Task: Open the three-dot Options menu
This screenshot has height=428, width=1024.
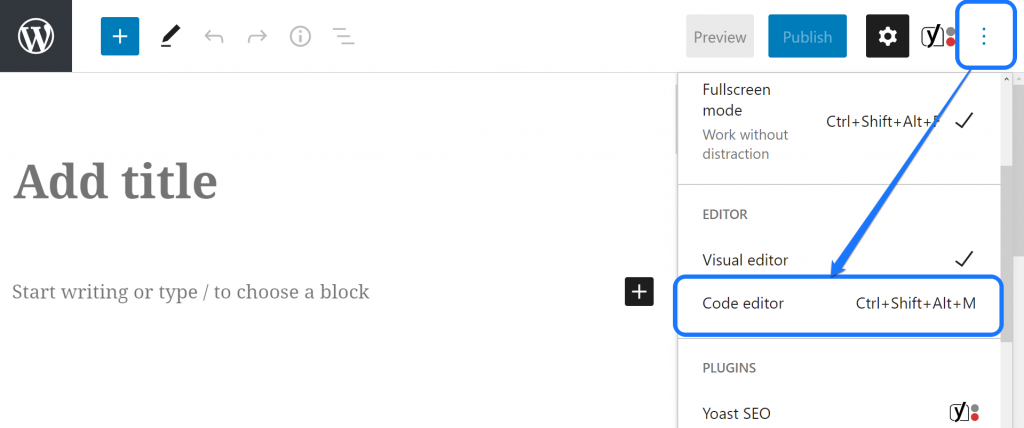Action: (984, 37)
